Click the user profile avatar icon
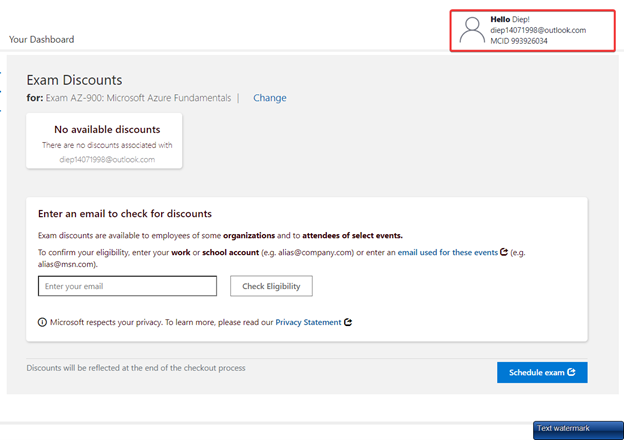This screenshot has width=624, height=440. coord(472,31)
